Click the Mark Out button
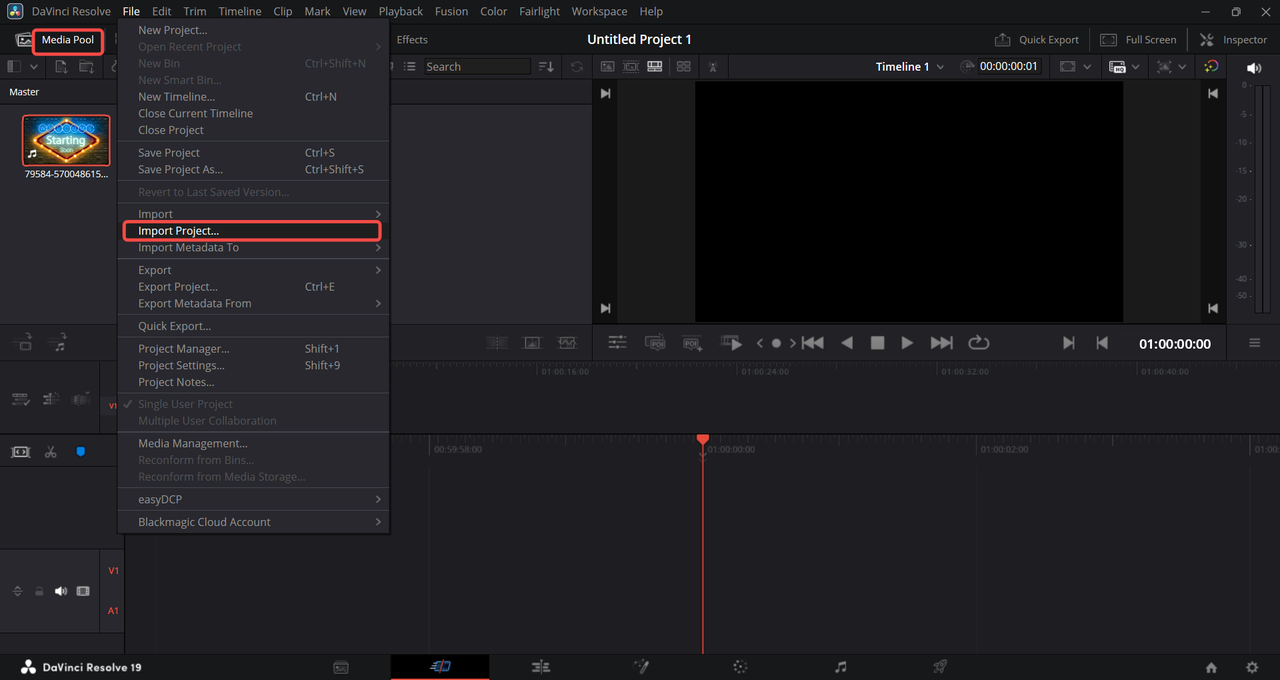This screenshot has height=680, width=1280. tap(1102, 343)
